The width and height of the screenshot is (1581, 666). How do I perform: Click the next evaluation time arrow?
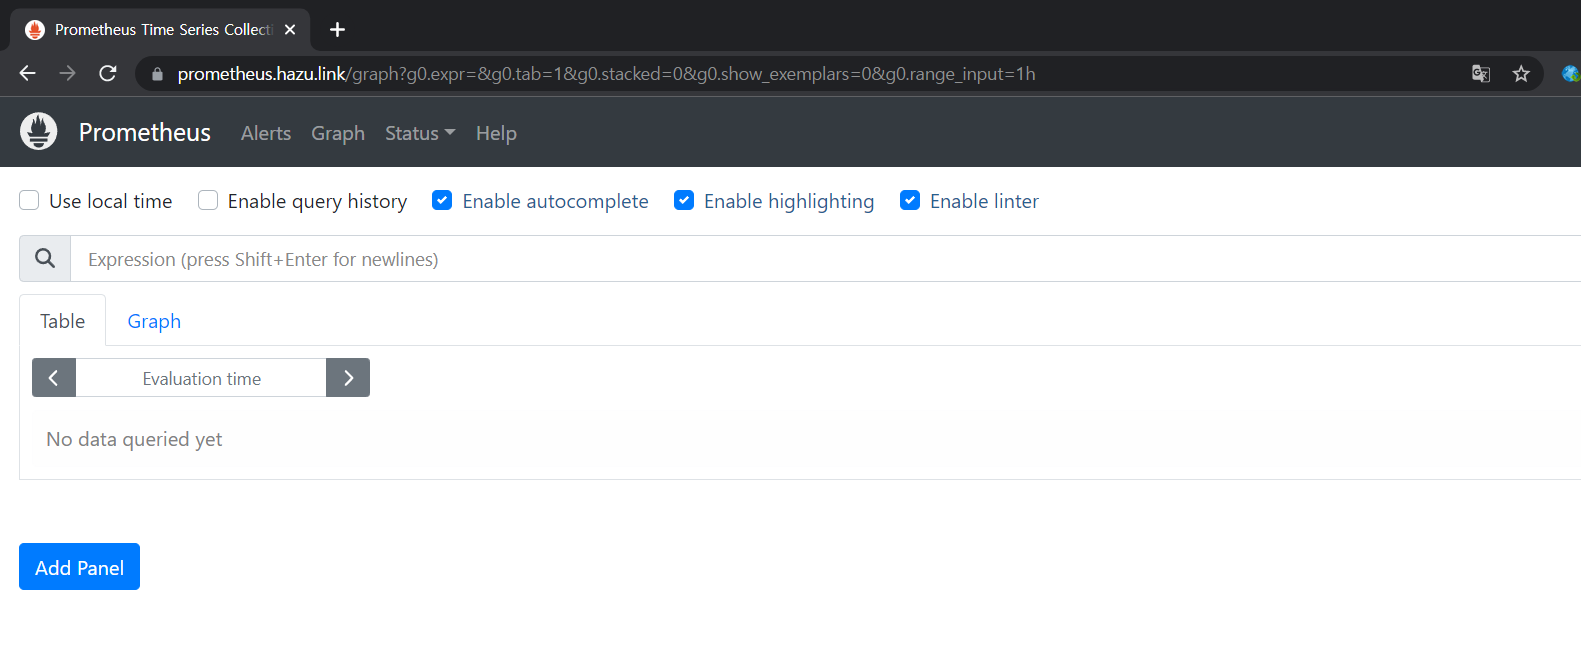(348, 377)
